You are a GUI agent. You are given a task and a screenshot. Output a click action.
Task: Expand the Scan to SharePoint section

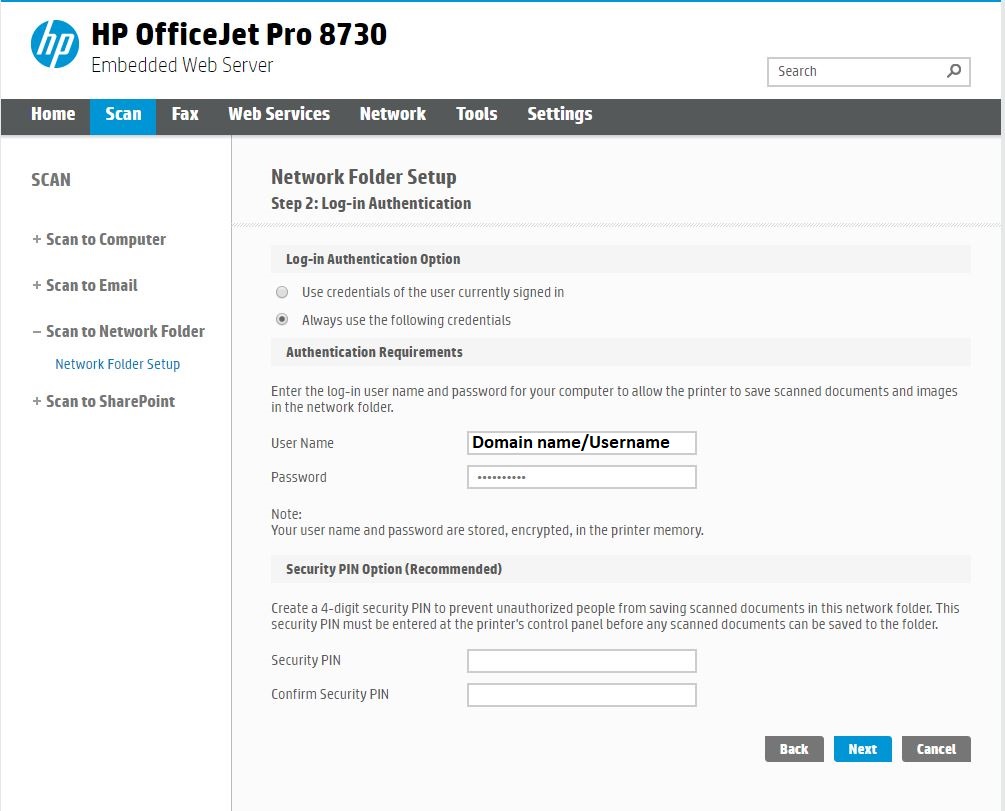pos(103,402)
